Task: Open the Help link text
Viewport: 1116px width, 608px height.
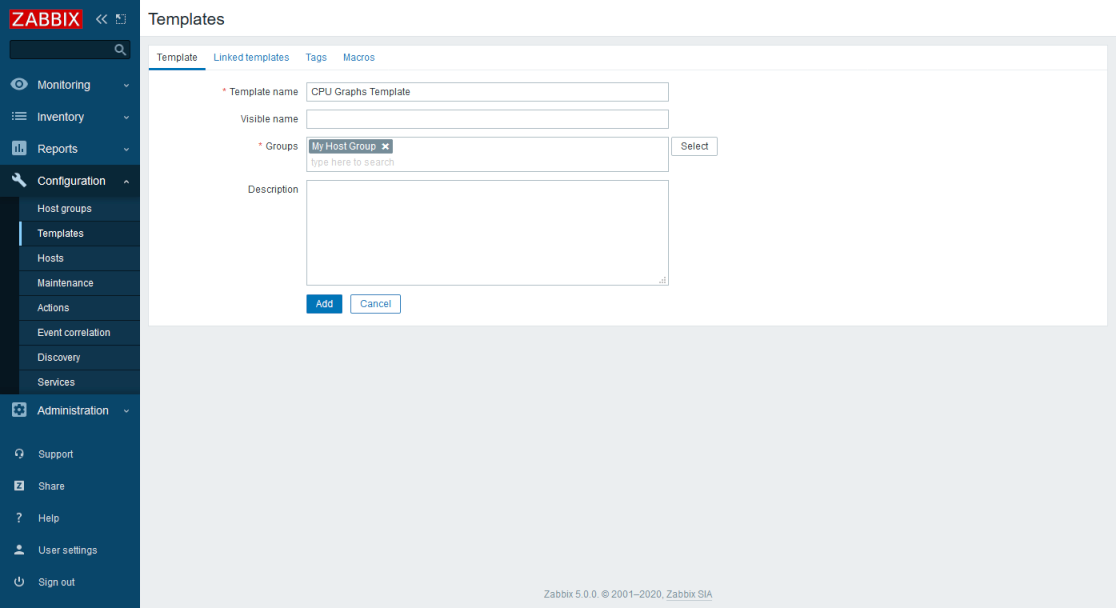Action: point(48,518)
